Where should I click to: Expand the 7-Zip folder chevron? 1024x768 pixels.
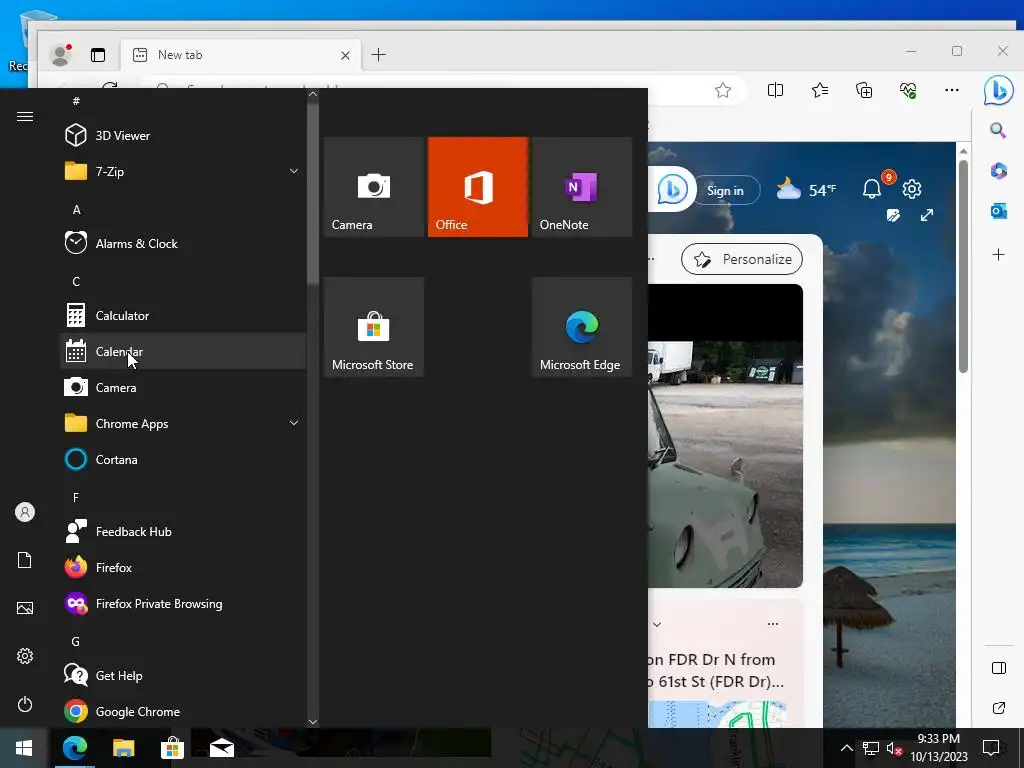coord(294,171)
